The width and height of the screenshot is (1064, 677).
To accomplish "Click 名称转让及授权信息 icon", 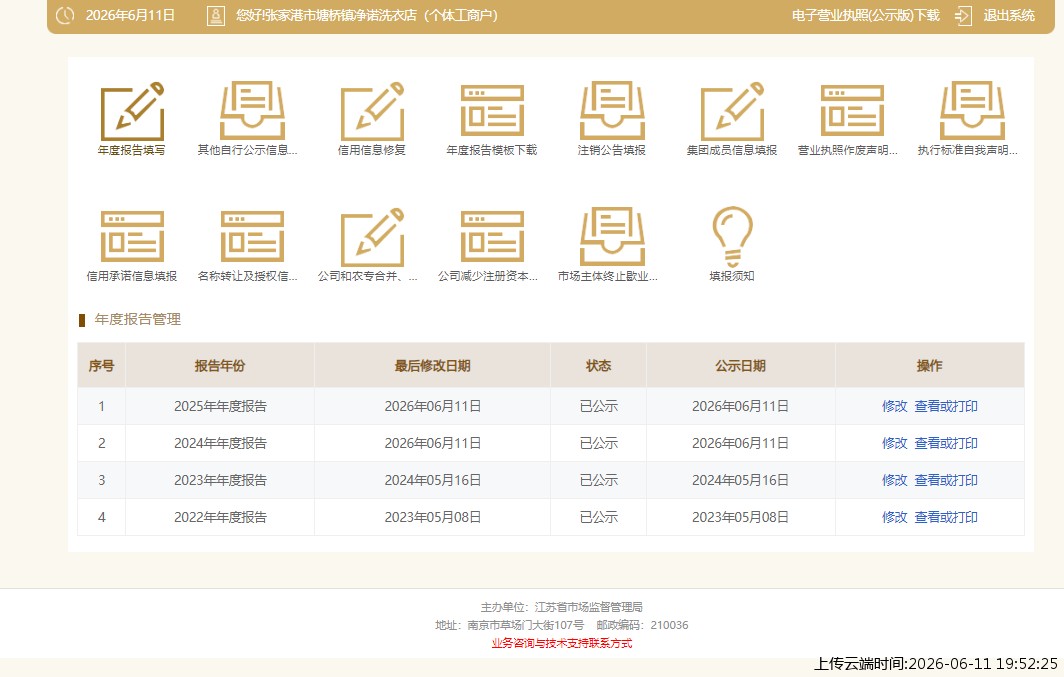I will point(252,236).
